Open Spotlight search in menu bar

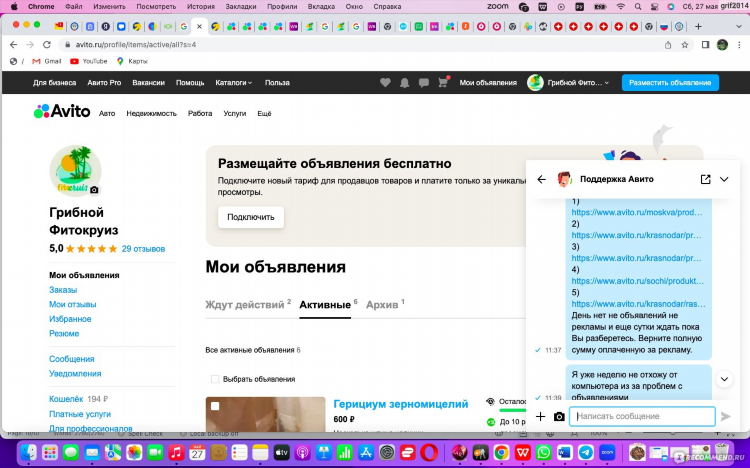pos(638,7)
